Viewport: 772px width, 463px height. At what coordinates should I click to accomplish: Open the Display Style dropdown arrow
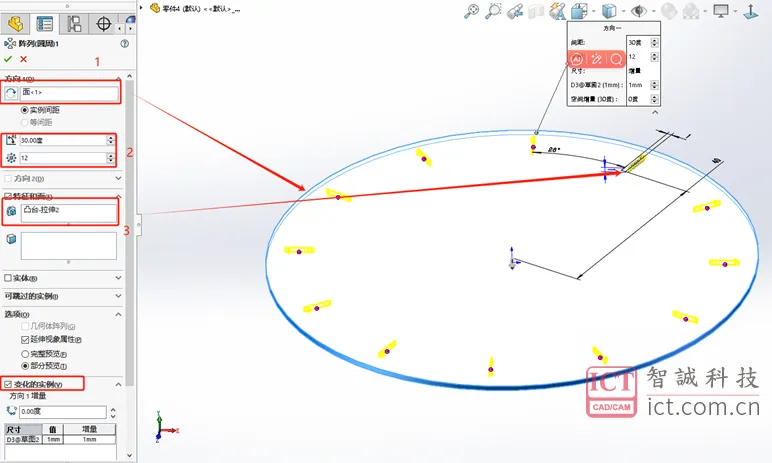click(624, 11)
